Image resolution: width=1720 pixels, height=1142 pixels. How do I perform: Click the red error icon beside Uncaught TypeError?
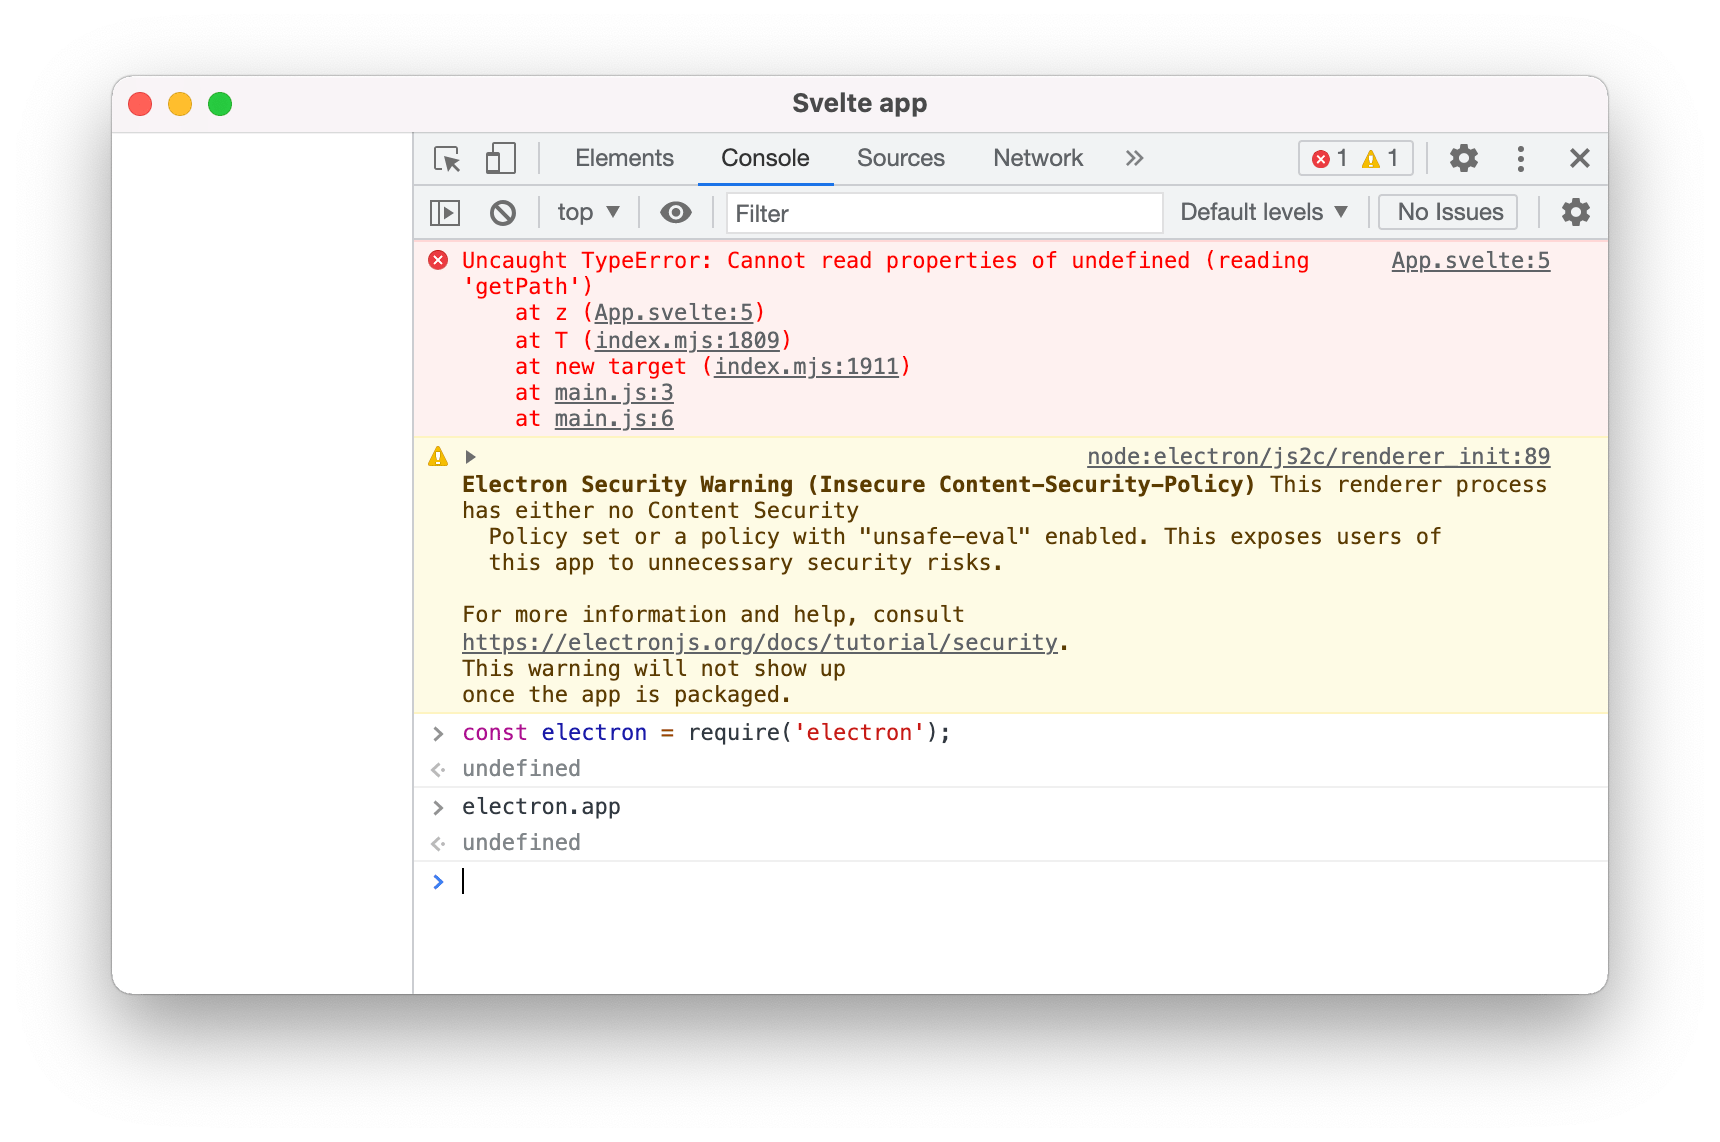pos(438,260)
